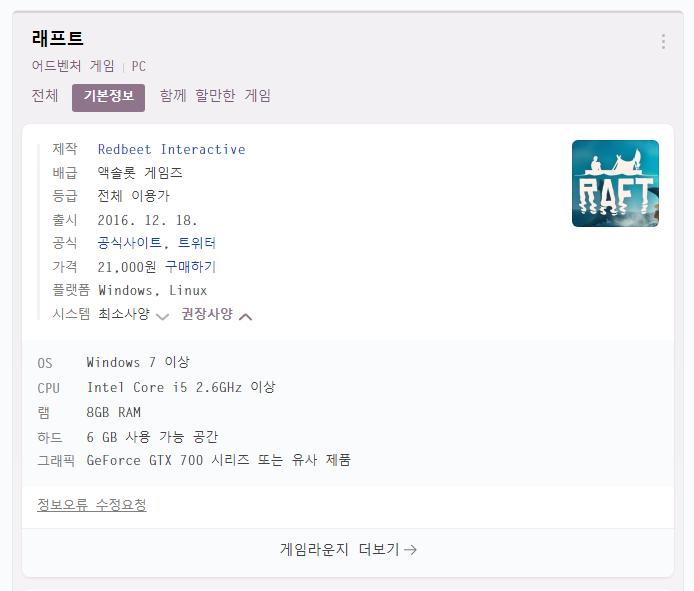
Task: Click the 래프트 game title
Action: pos(58,38)
